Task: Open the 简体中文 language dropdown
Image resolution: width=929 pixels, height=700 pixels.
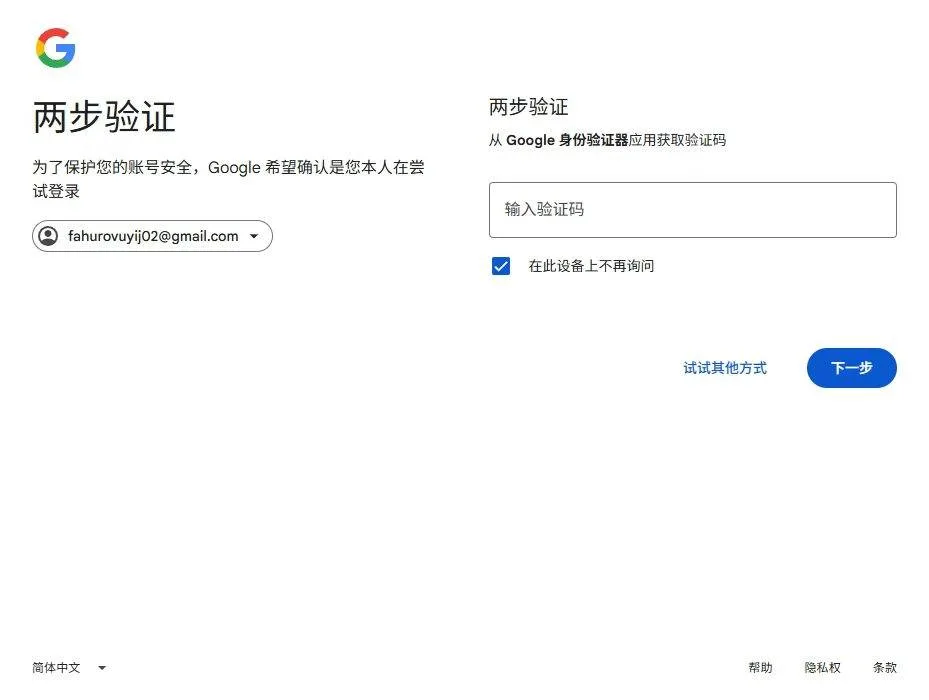Action: coord(69,668)
